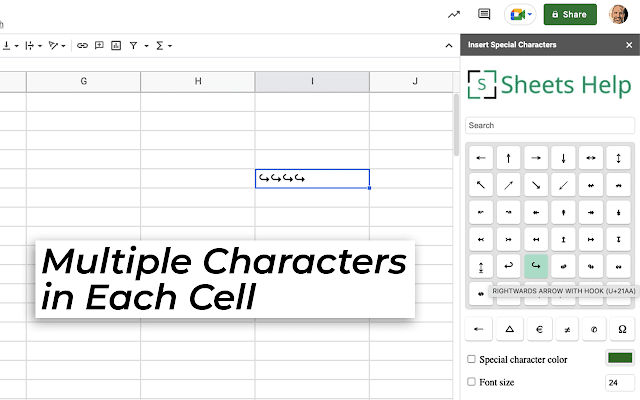Open the Omega Greek letters category
The width and height of the screenshot is (640, 400).
(622, 329)
